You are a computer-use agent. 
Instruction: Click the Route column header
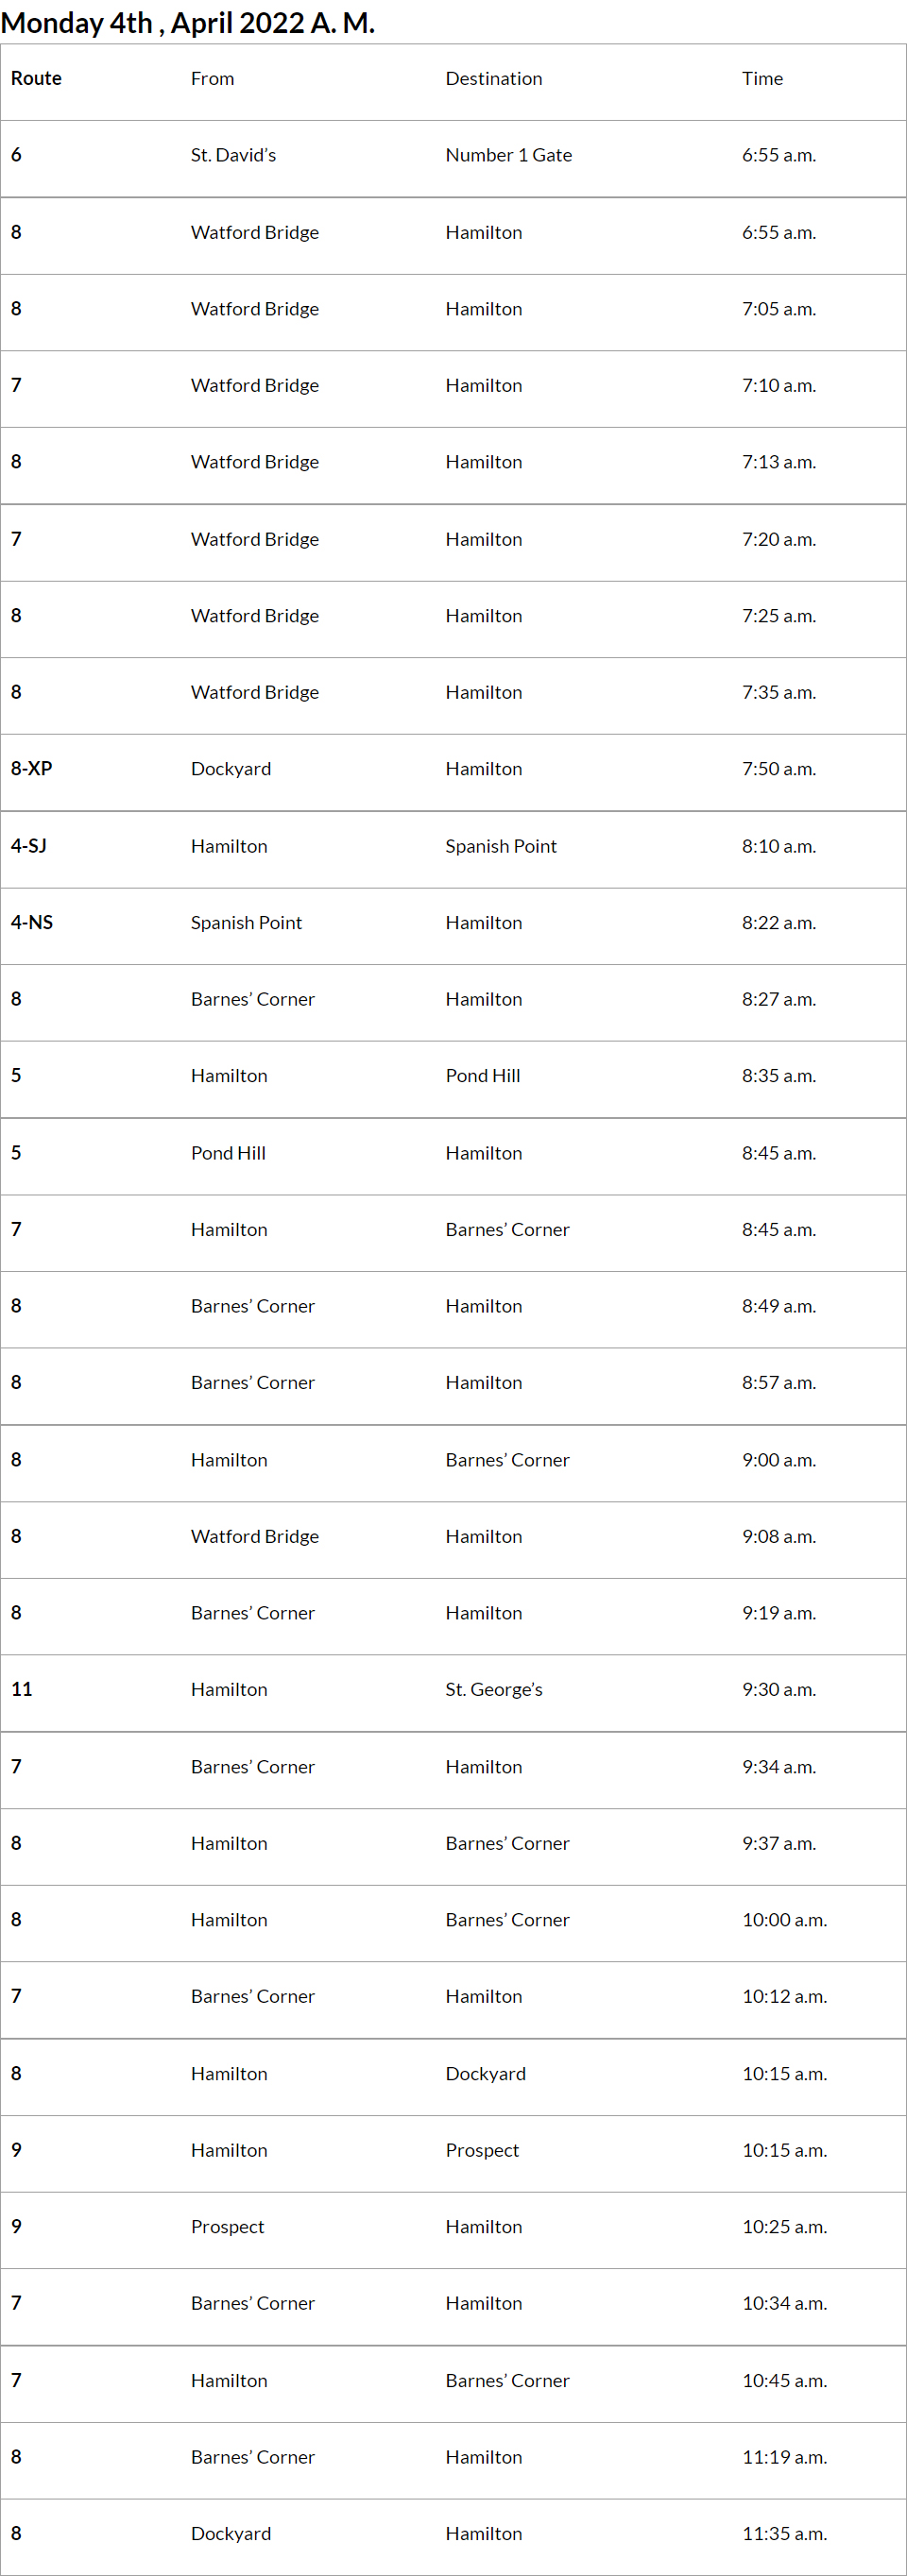pyautogui.click(x=36, y=78)
